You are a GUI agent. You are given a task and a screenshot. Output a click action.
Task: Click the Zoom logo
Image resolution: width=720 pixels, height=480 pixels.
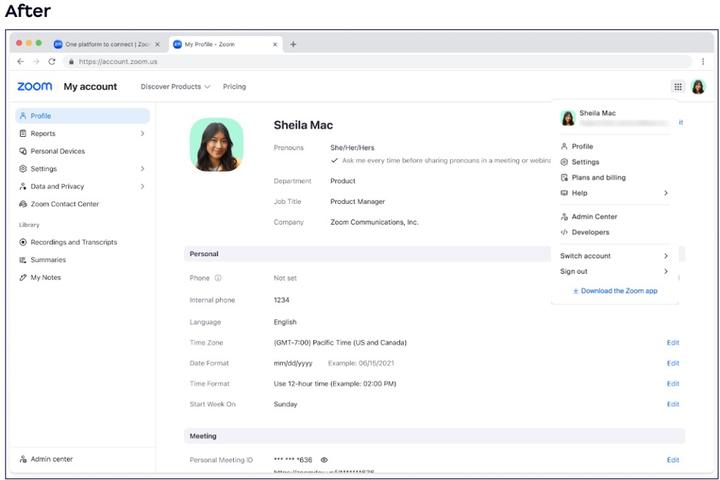click(35, 86)
